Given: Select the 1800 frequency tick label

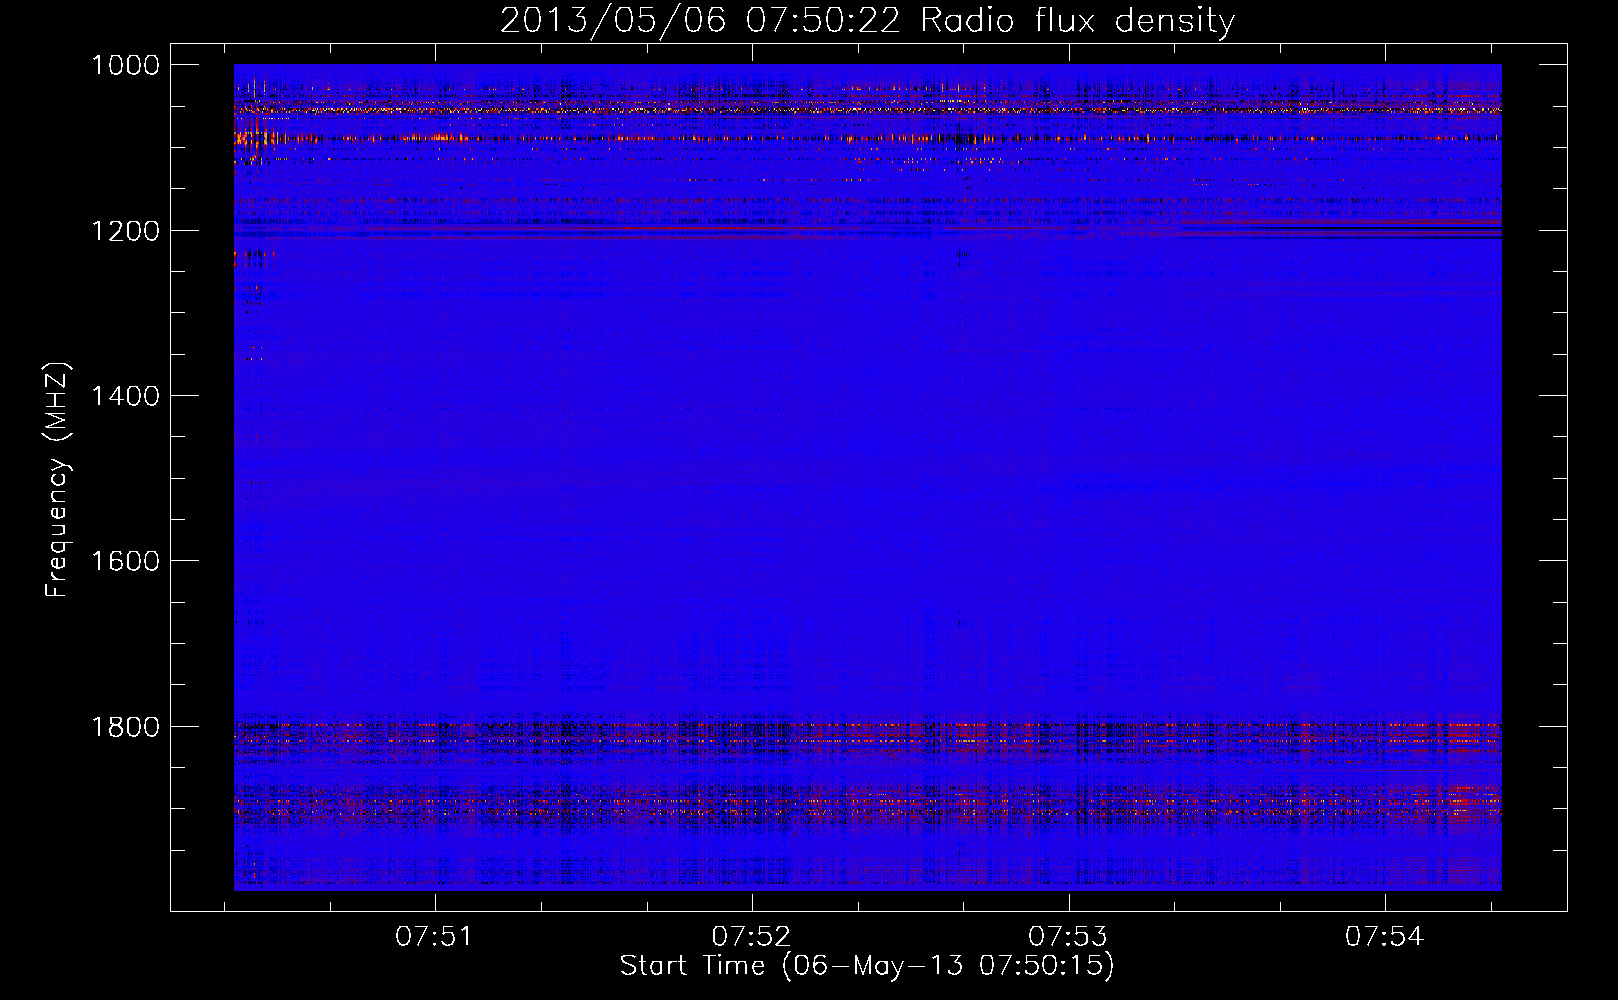Looking at the screenshot, I should click(125, 727).
